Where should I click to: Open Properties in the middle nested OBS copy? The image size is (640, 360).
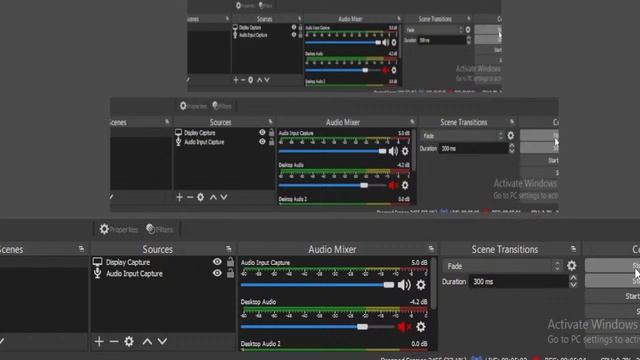[193, 106]
